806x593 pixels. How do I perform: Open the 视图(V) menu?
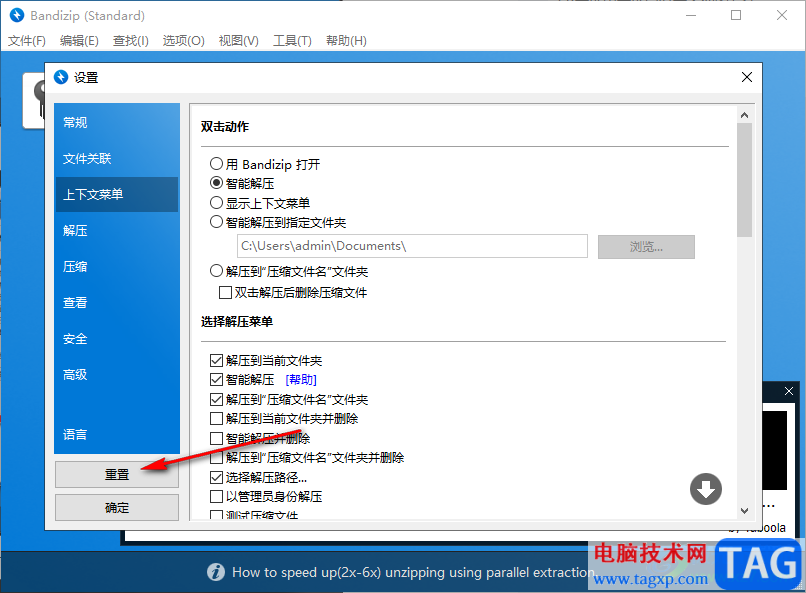[x=239, y=41]
